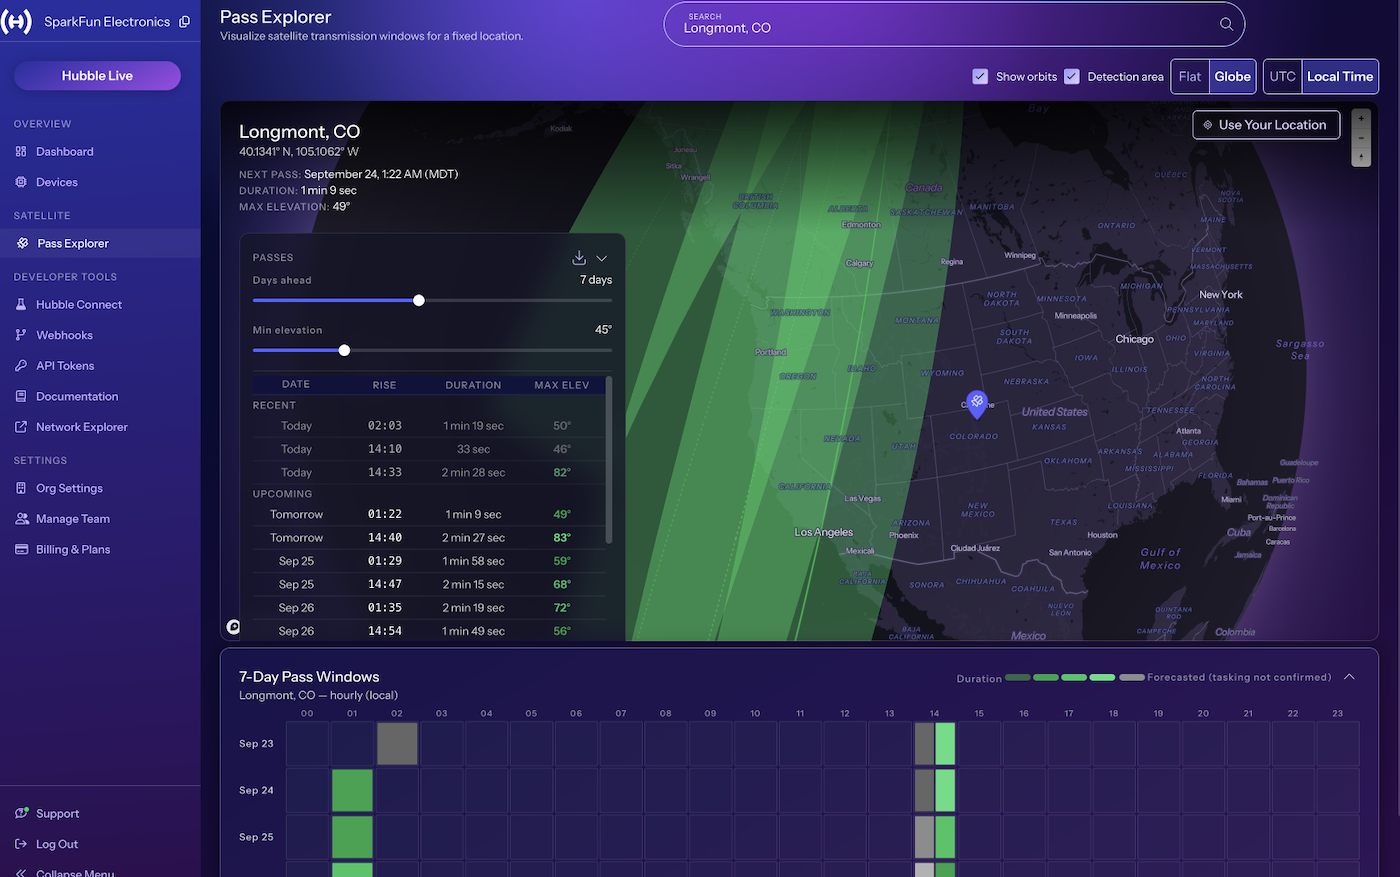Viewport: 1400px width, 877px height.
Task: Collapse the 7-Day Pass Windows section
Action: (x=1349, y=677)
